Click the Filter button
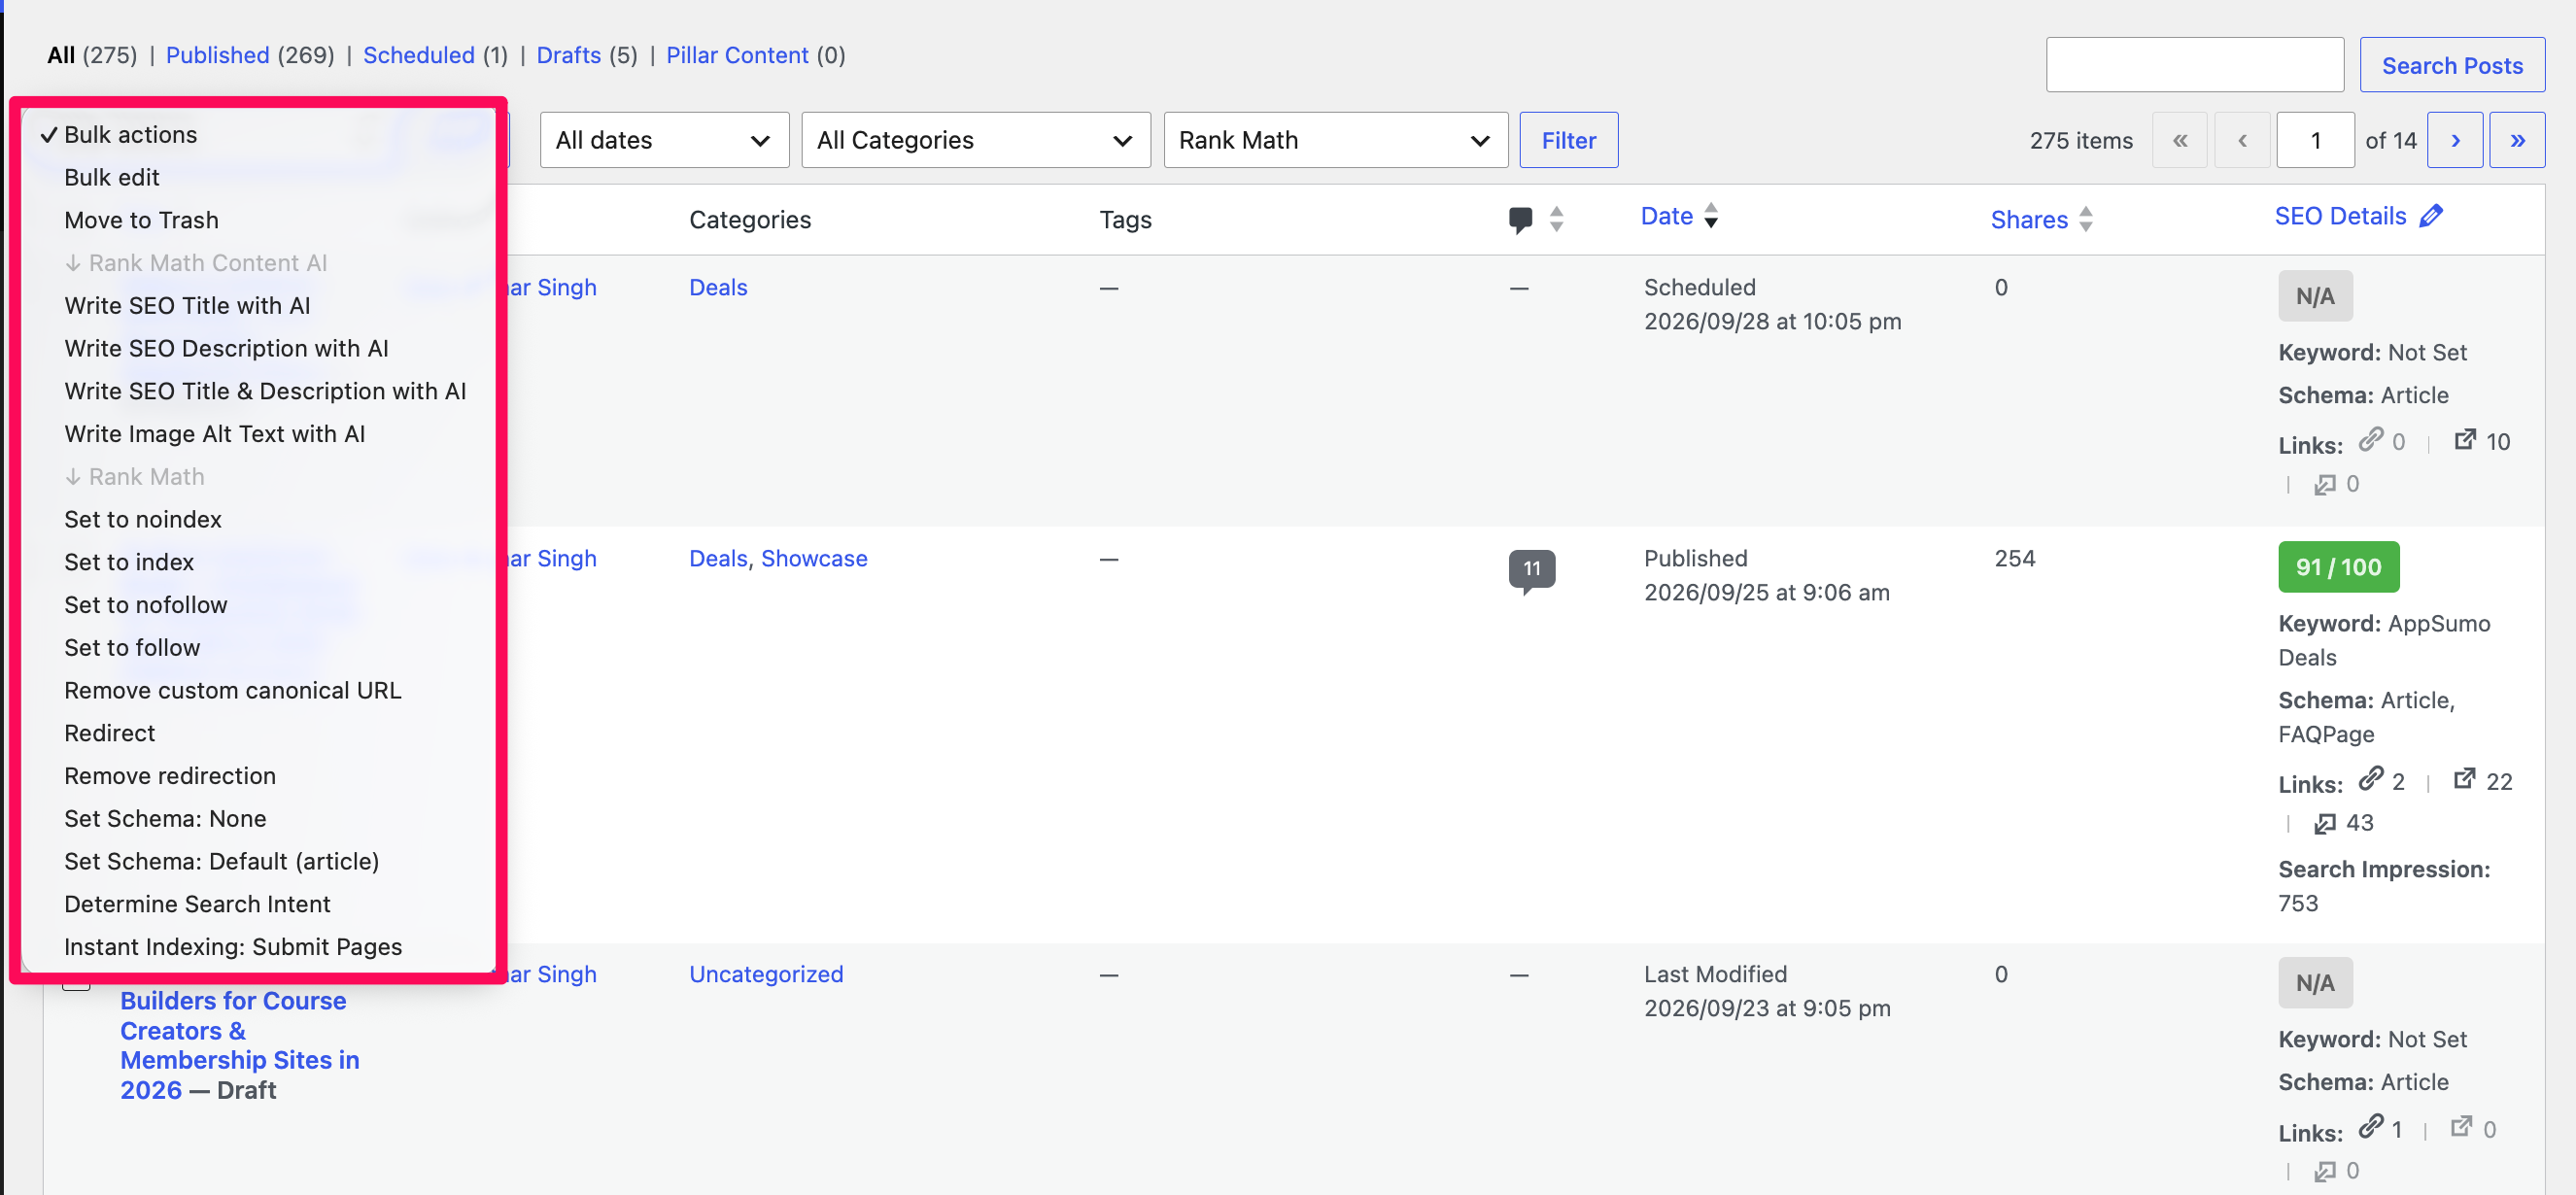The width and height of the screenshot is (2576, 1195). pyautogui.click(x=1568, y=141)
